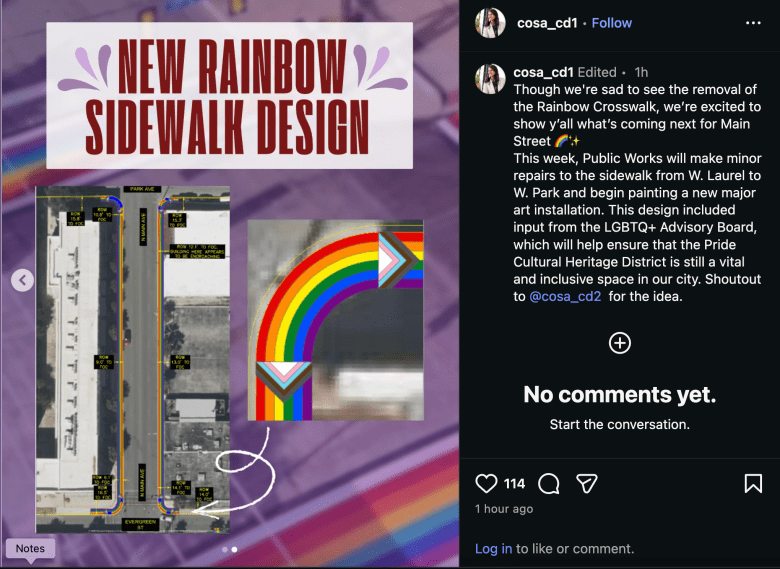The image size is (780, 569).
Task: Share post using the paper plane icon
Action: pyautogui.click(x=586, y=483)
